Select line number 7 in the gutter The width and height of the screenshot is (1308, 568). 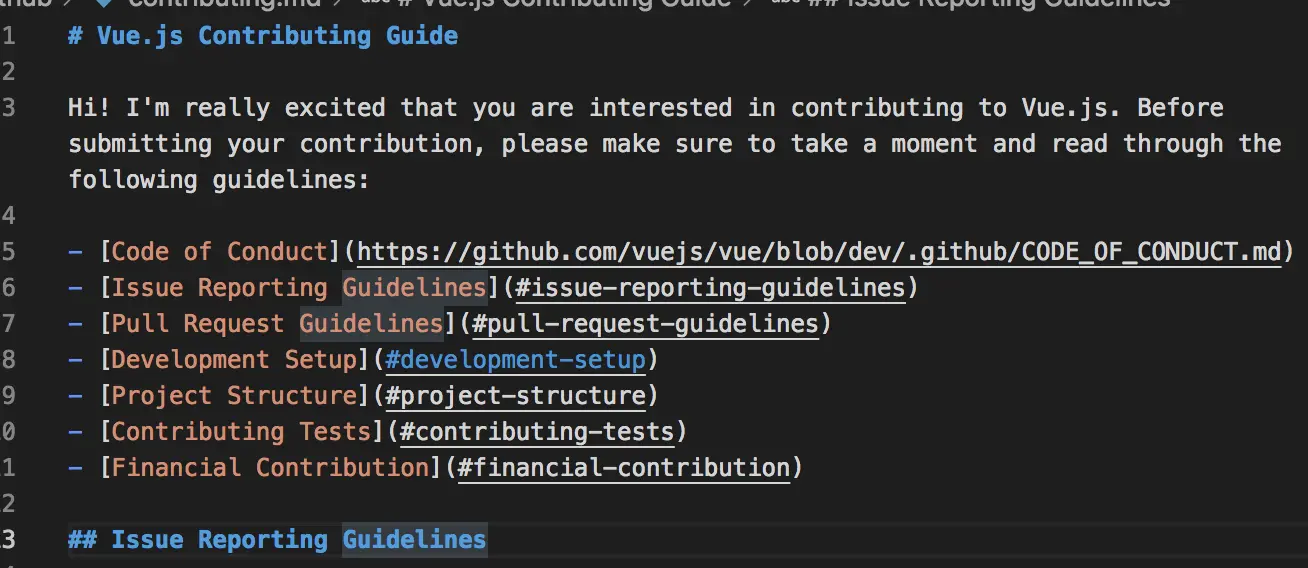[8, 324]
